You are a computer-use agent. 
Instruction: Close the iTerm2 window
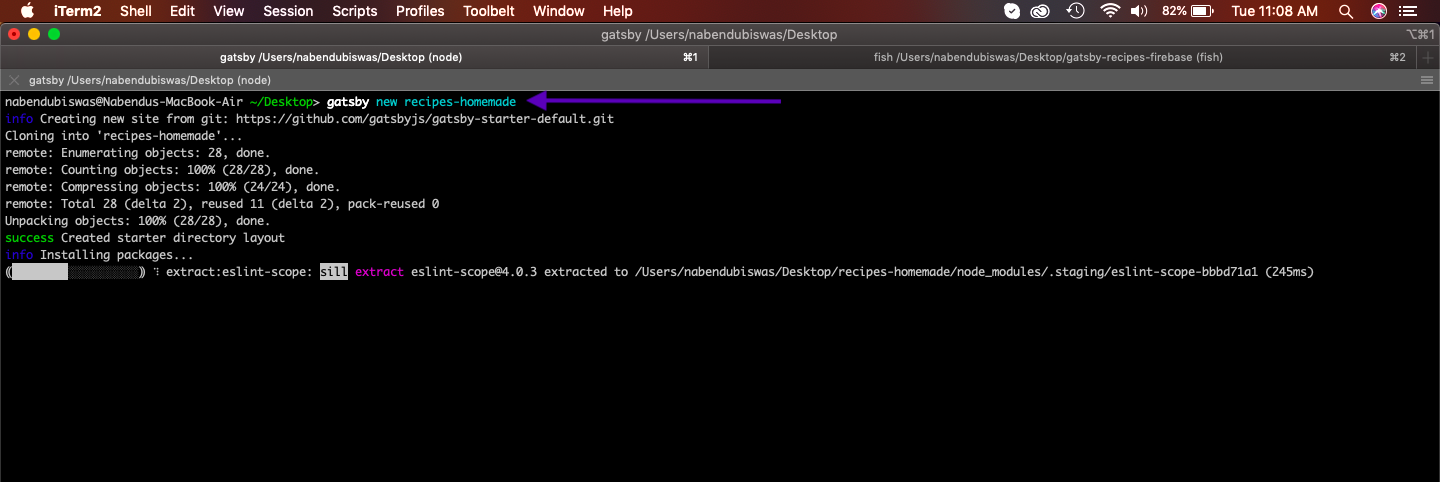[x=14, y=34]
